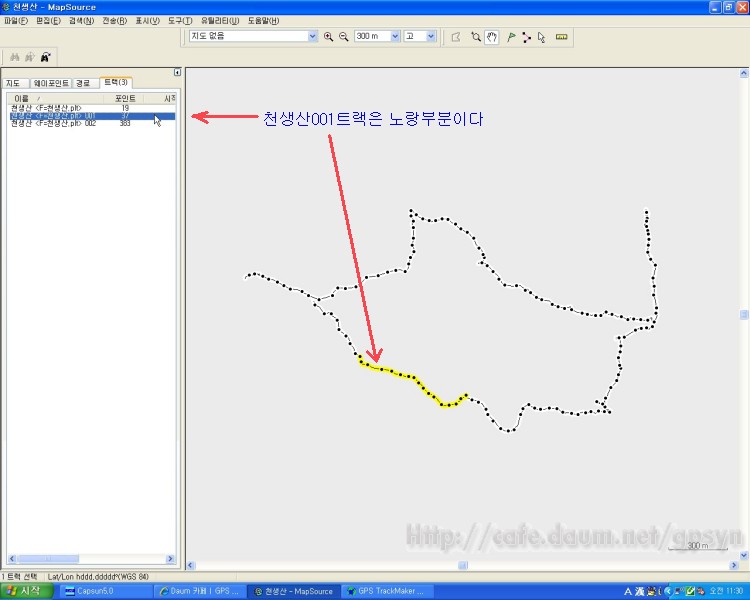Open the 도구(T) menu
Viewport: 750px width, 600px height.
click(180, 21)
